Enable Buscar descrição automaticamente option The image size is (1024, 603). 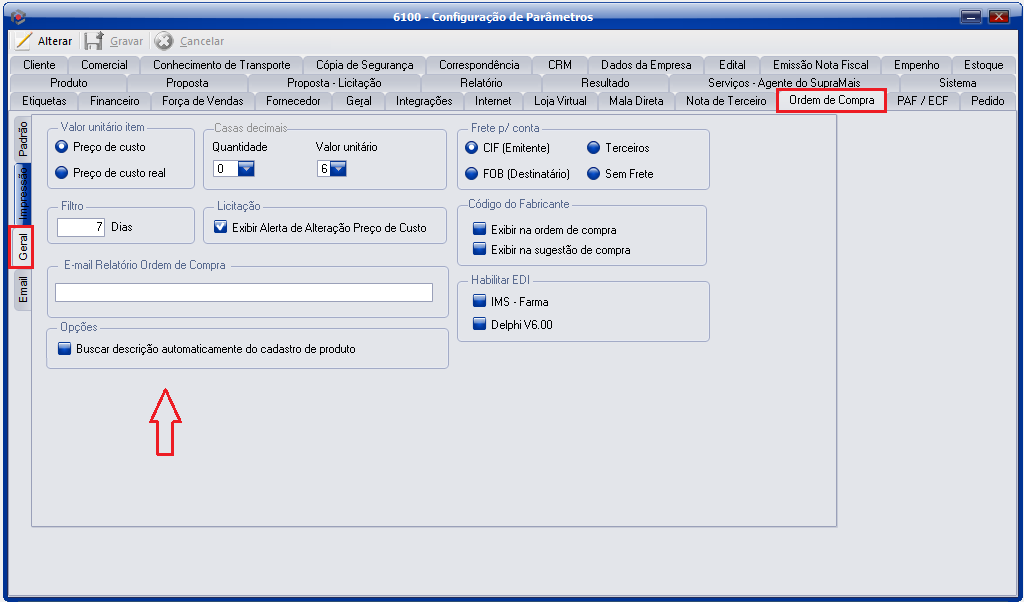[x=65, y=349]
